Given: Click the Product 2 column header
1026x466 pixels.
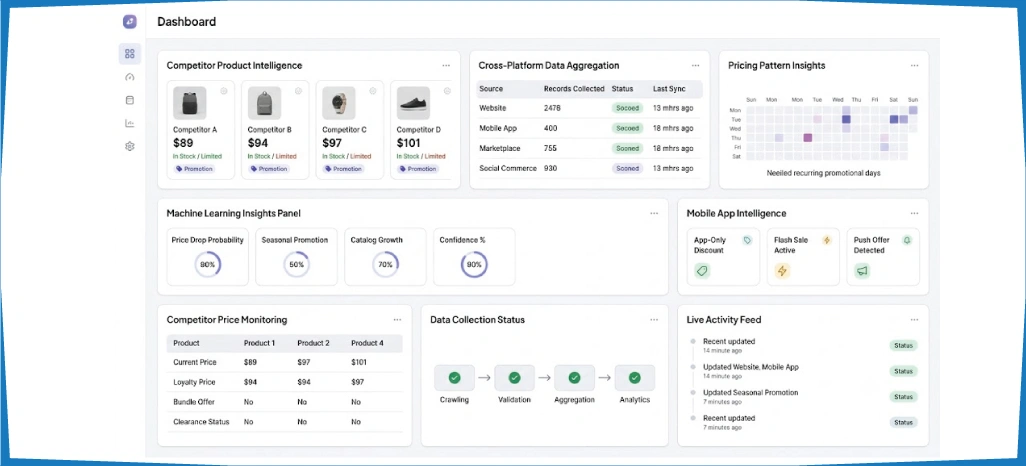Looking at the screenshot, I should (313, 343).
